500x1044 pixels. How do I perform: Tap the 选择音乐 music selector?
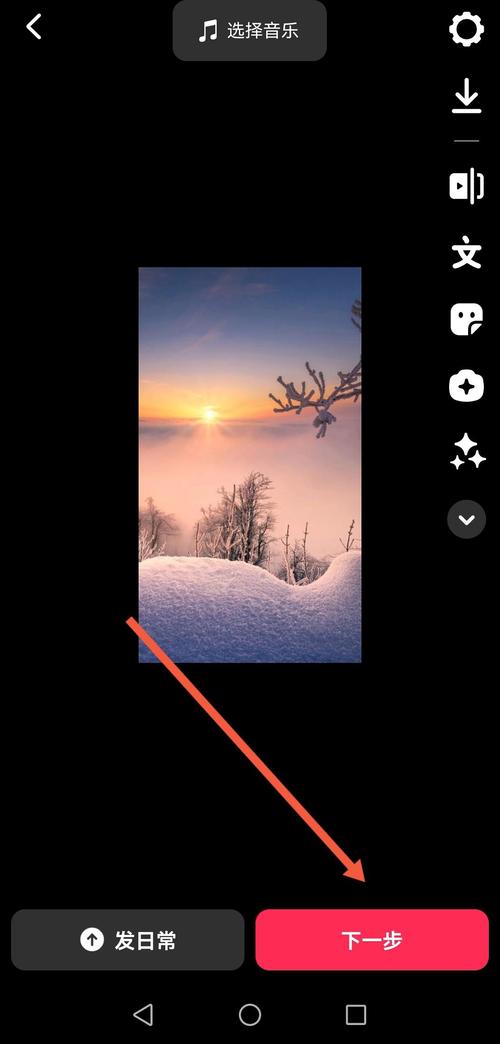click(x=250, y=31)
